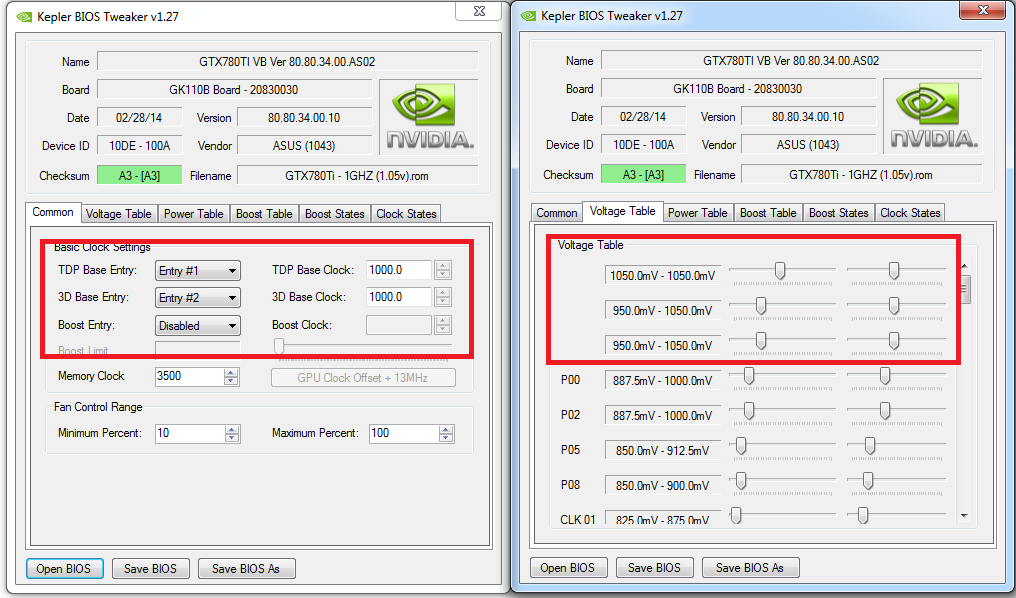The width and height of the screenshot is (1016, 598).
Task: Open Boost States tab in right window
Action: (839, 213)
